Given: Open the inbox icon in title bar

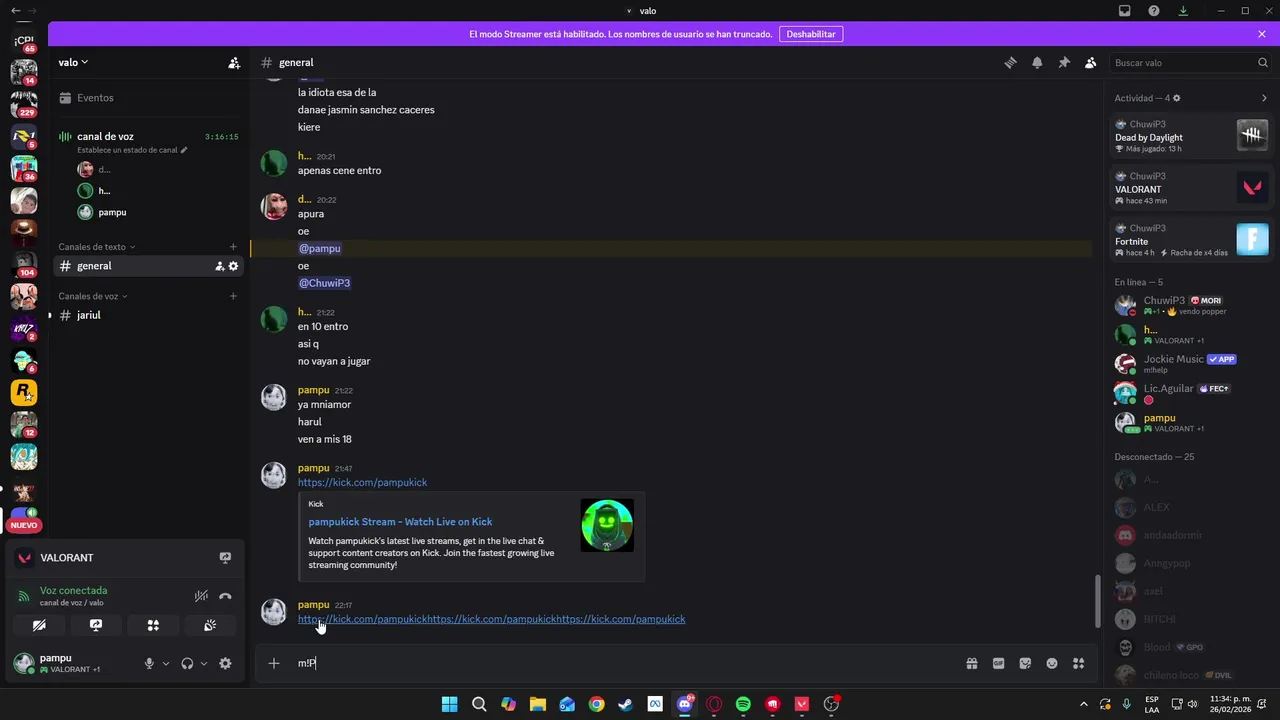Looking at the screenshot, I should pyautogui.click(x=1125, y=11).
